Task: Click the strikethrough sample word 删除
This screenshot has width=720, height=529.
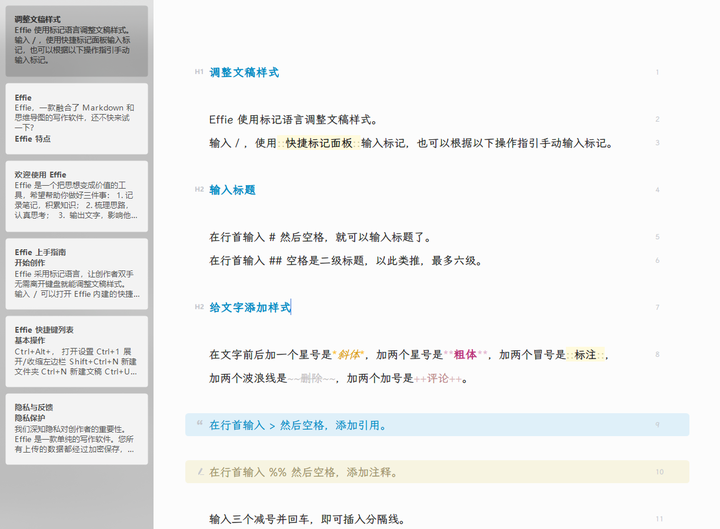Action: [311, 378]
